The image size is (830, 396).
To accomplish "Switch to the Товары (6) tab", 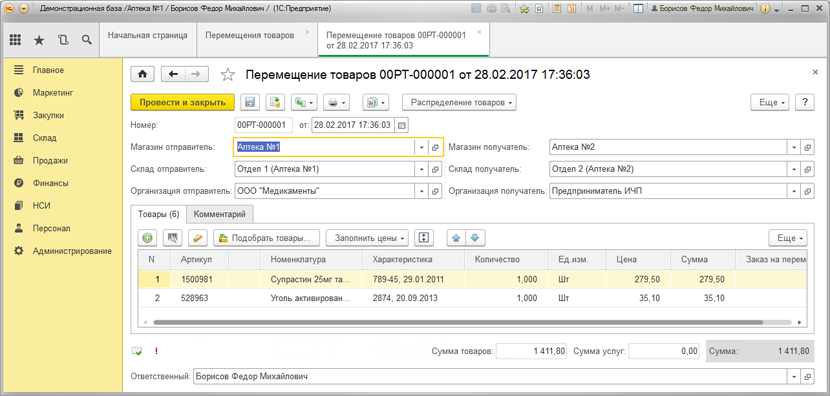I will click(x=159, y=214).
